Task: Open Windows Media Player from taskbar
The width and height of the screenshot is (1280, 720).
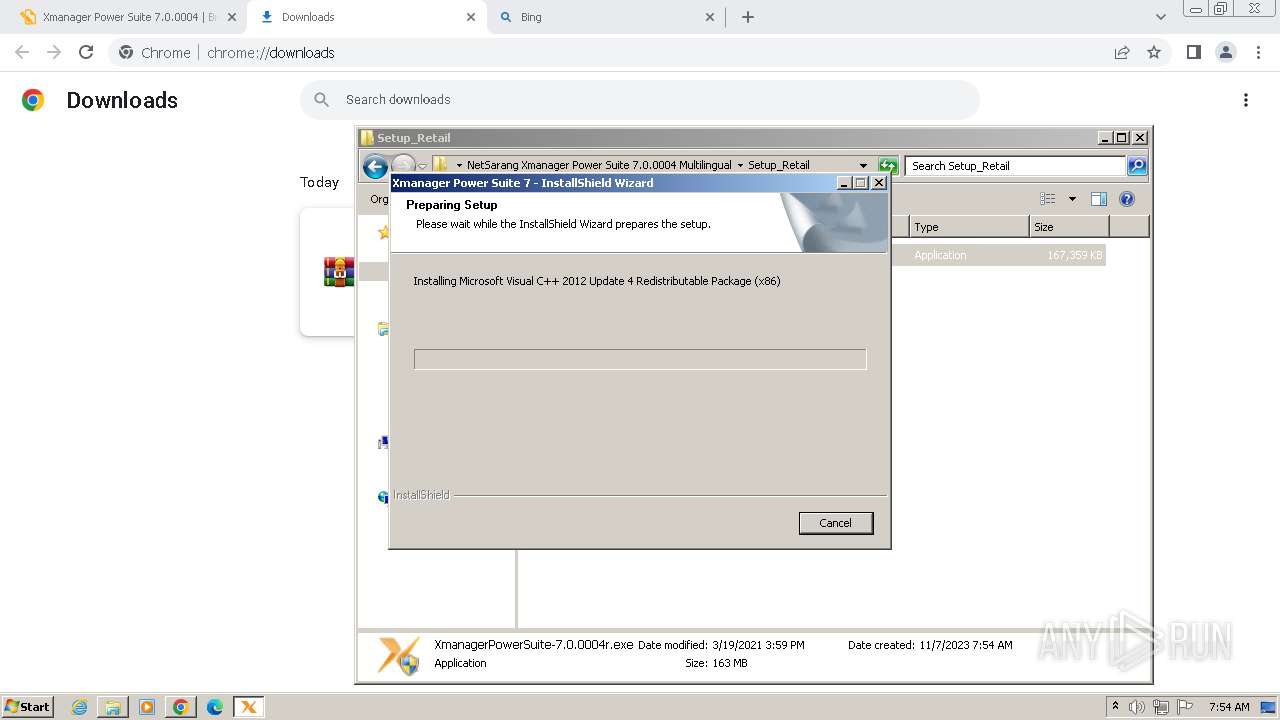Action: [147, 707]
